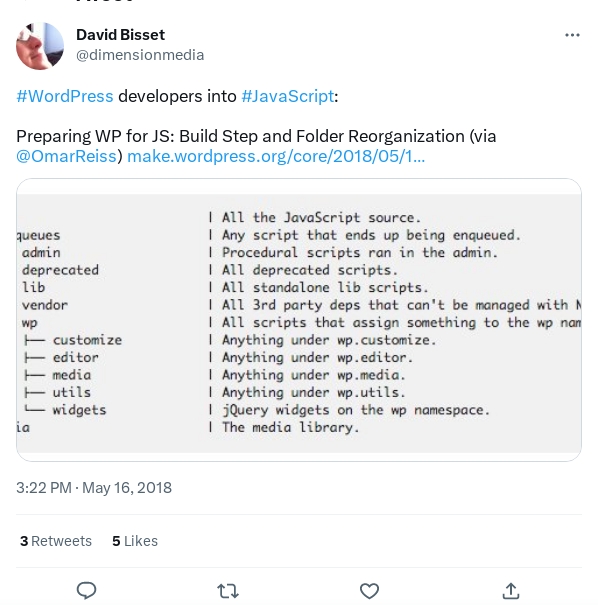The width and height of the screenshot is (598, 605).
Task: Open @dimensionmedia handle
Action: tap(140, 55)
